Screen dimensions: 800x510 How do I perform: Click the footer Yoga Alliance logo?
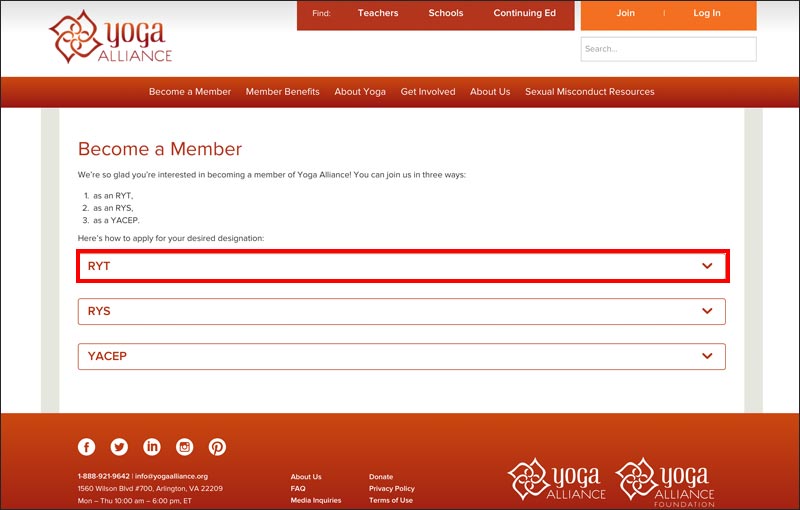click(x=557, y=479)
